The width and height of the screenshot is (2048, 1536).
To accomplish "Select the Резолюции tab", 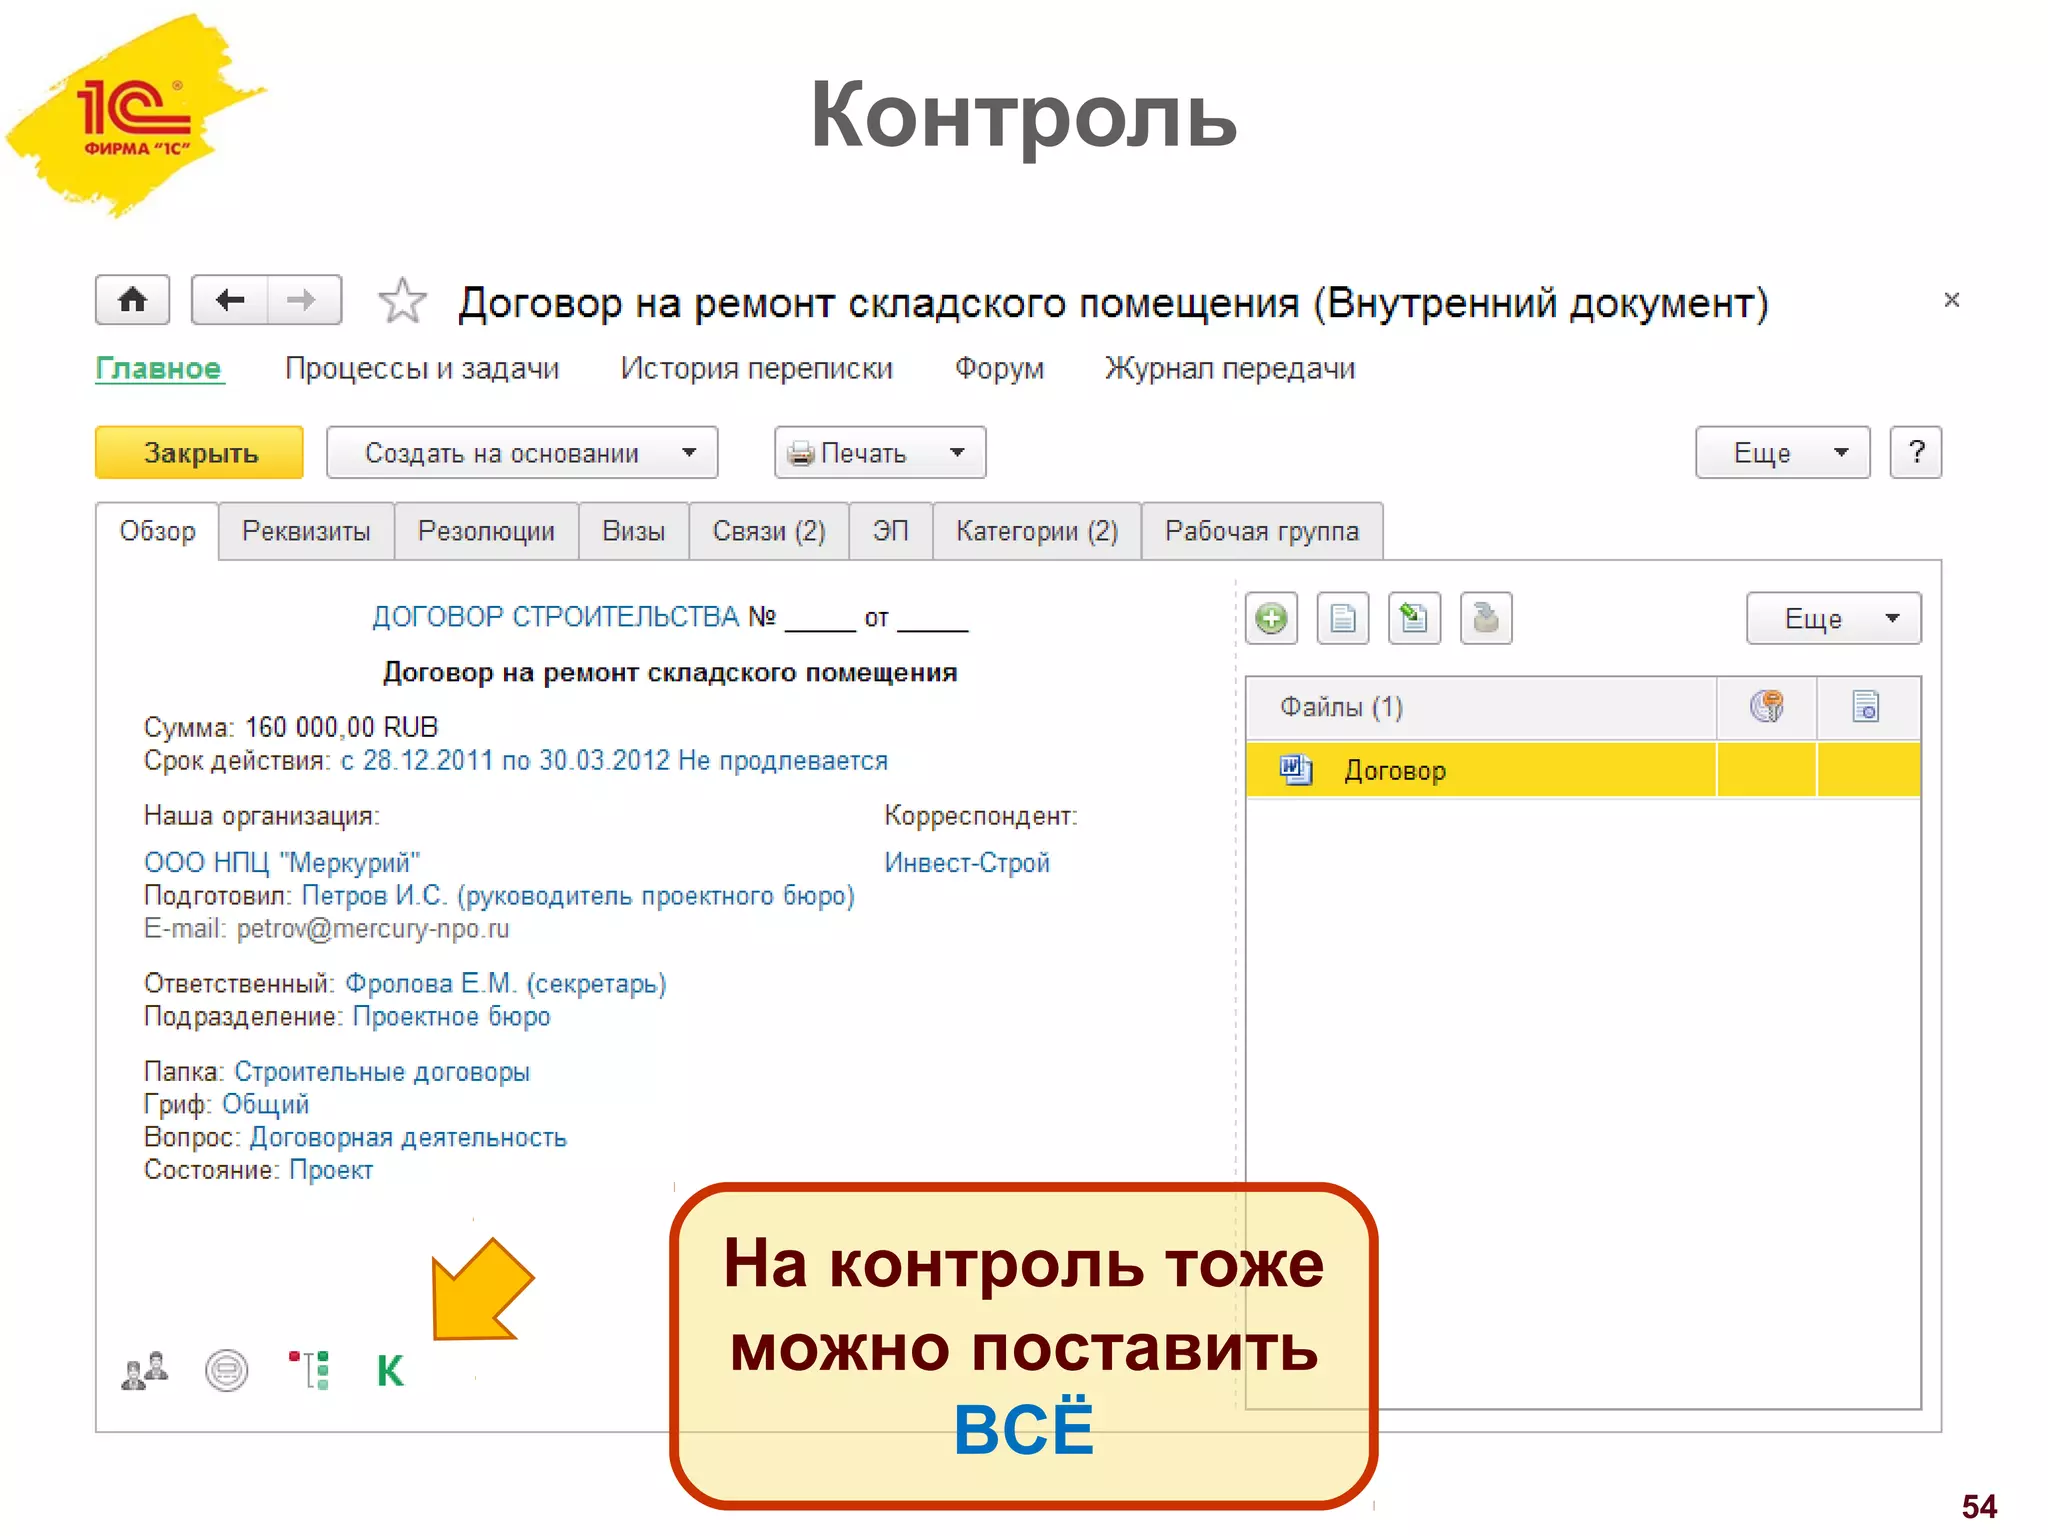I will click(x=486, y=531).
